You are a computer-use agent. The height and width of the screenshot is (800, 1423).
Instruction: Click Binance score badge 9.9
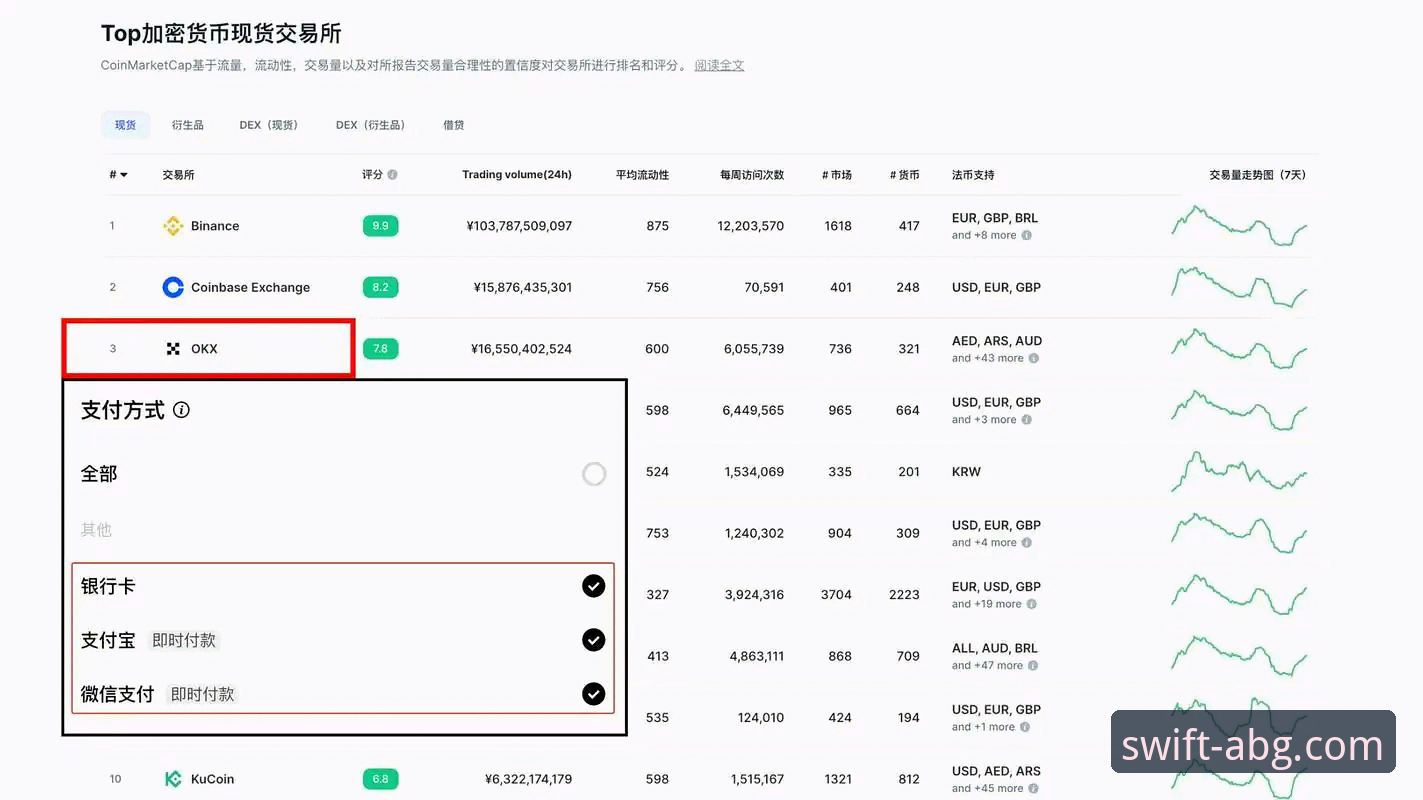[x=380, y=226]
